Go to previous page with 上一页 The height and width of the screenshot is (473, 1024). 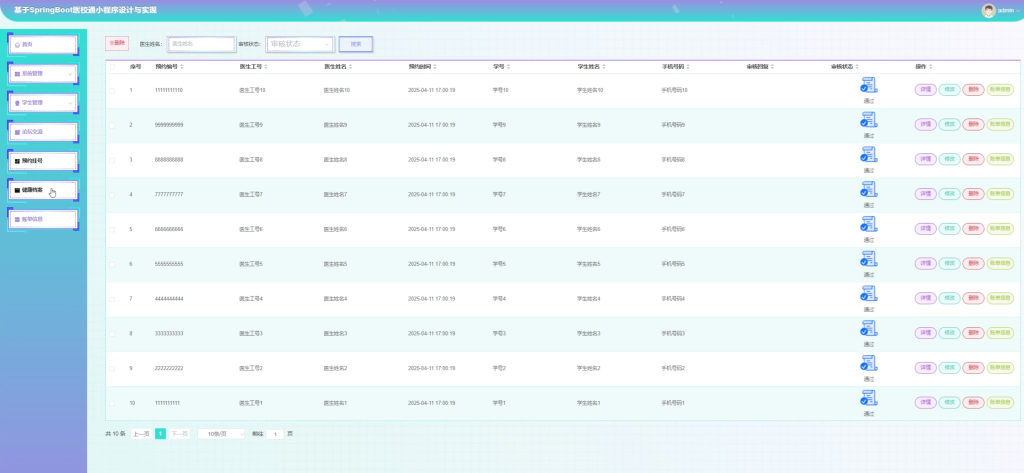click(140, 434)
